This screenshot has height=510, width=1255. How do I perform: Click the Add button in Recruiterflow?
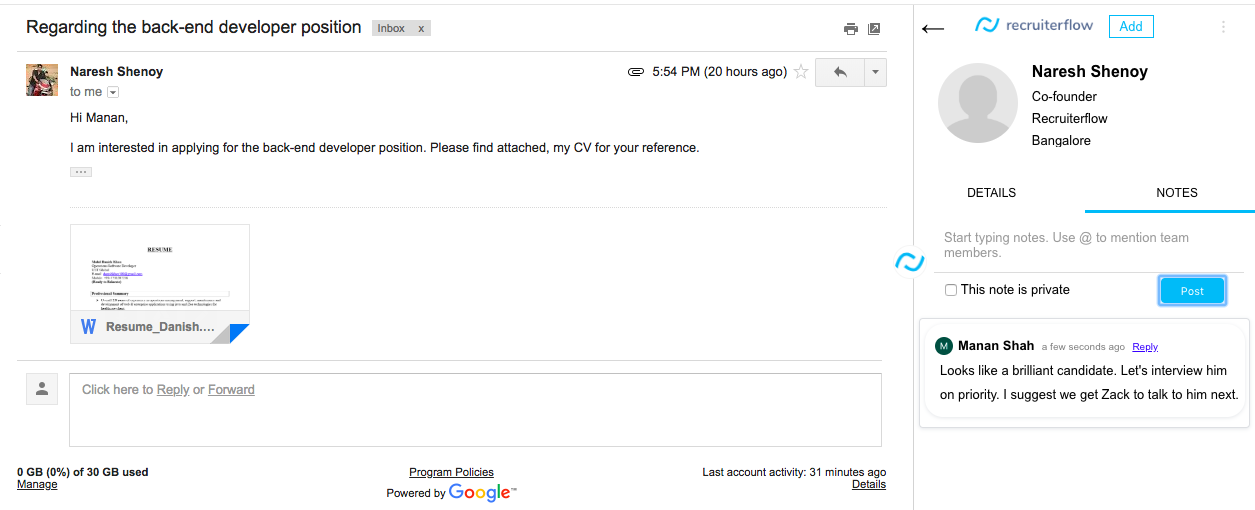pyautogui.click(x=1131, y=27)
